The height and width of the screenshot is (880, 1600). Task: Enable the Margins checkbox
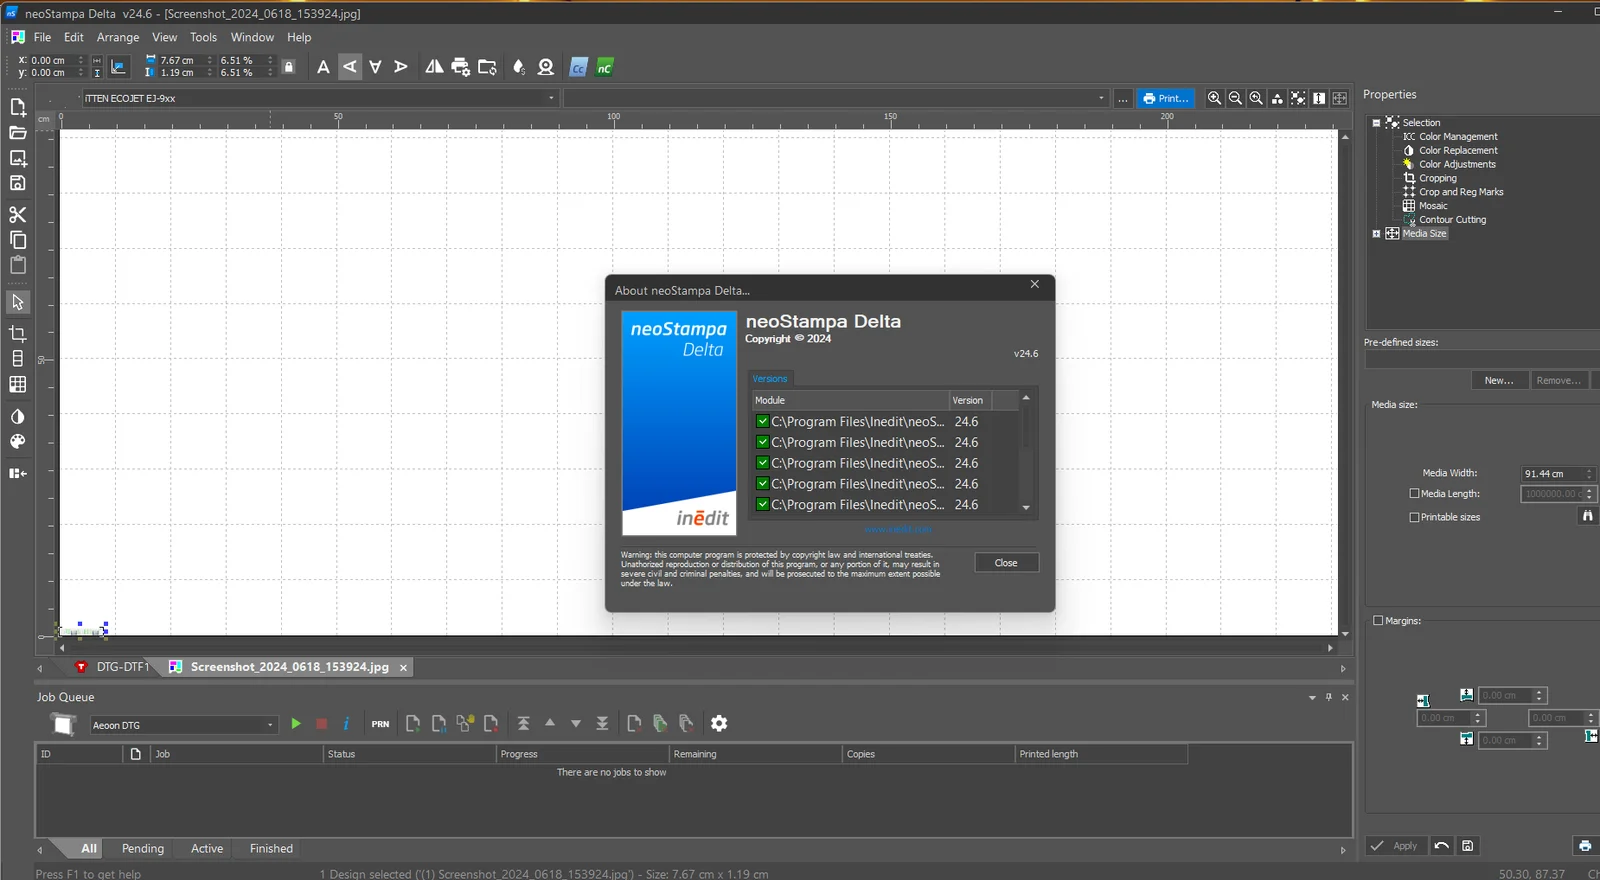1378,621
